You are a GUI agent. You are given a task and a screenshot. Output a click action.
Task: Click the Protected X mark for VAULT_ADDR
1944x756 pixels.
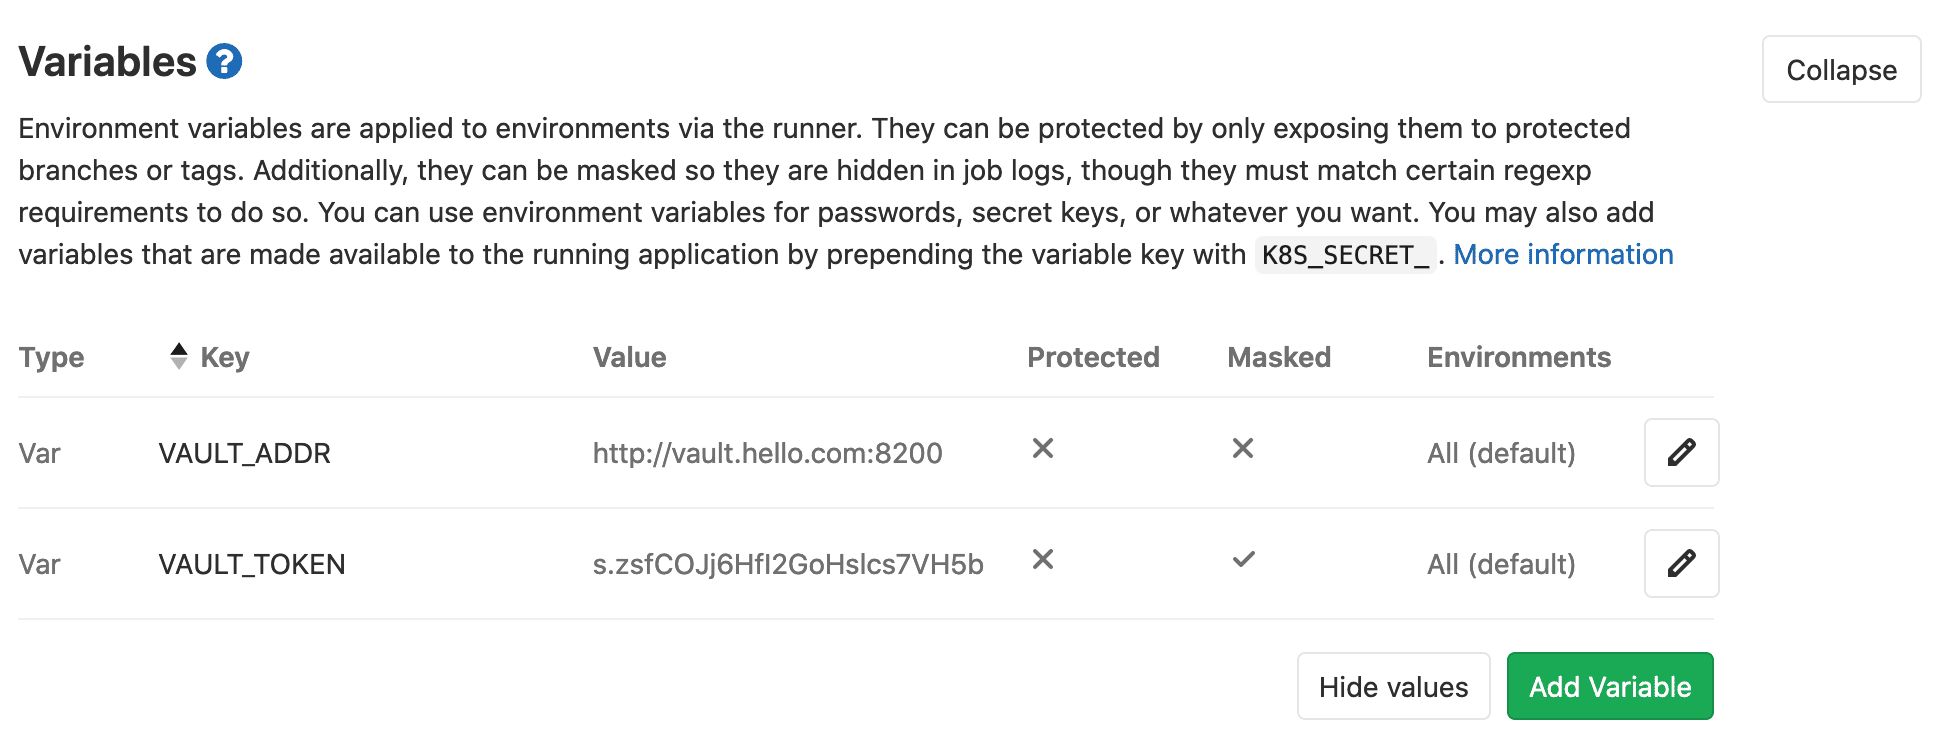1042,449
